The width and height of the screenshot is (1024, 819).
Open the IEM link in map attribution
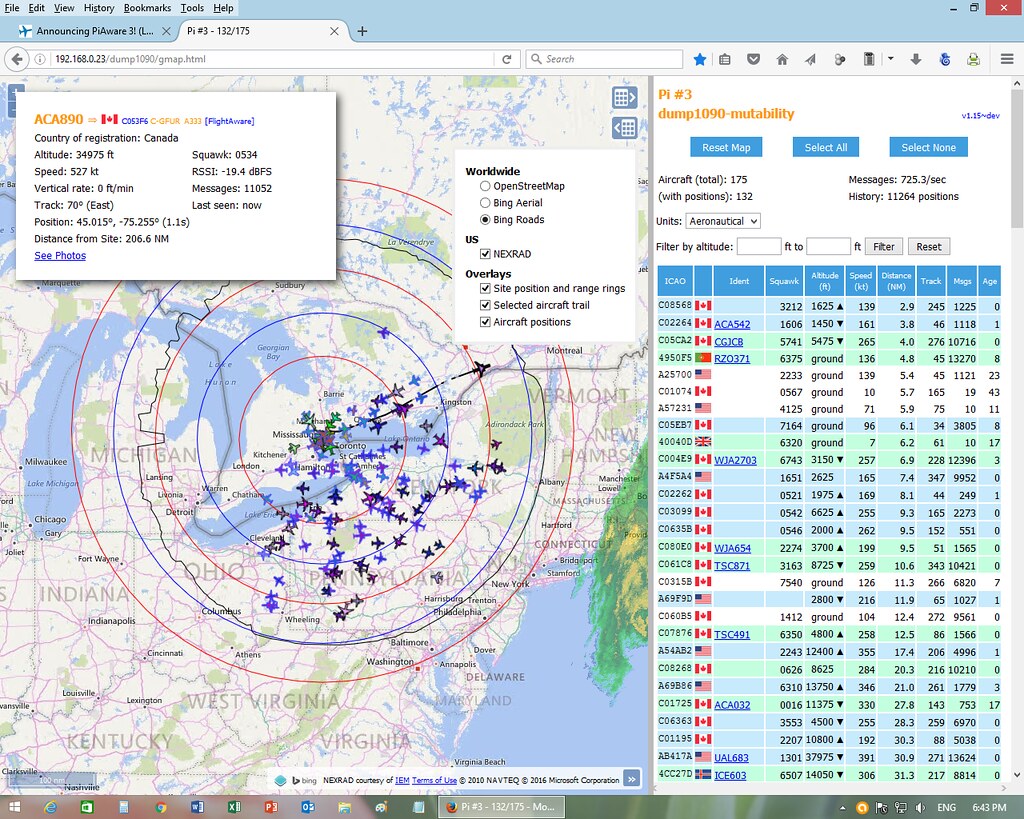[402, 780]
